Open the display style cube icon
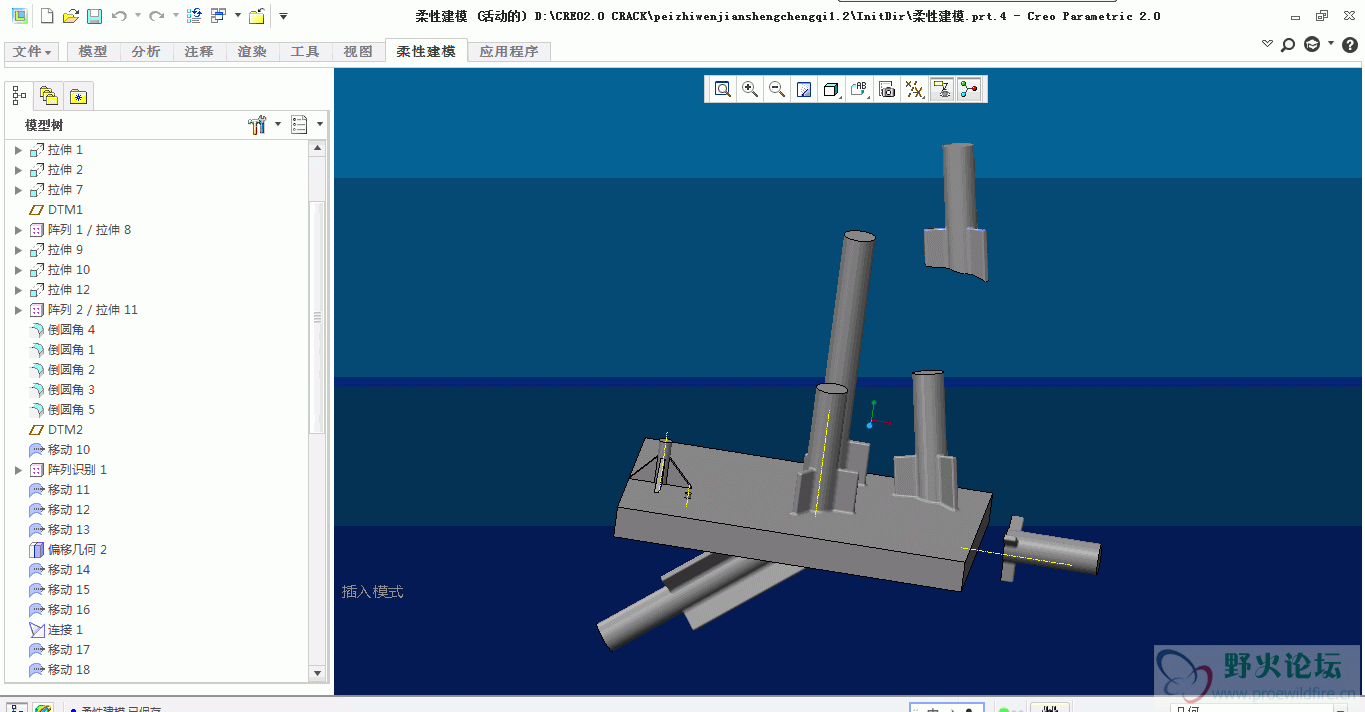The width and height of the screenshot is (1365, 712). (831, 89)
